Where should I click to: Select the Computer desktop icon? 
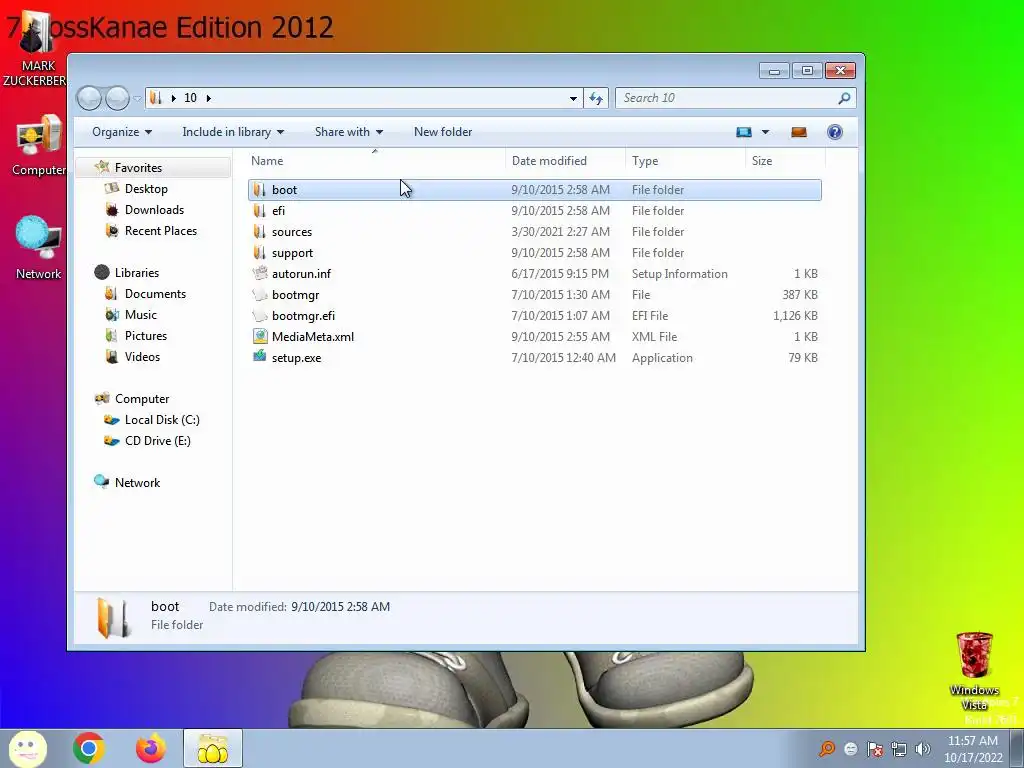coord(39,146)
